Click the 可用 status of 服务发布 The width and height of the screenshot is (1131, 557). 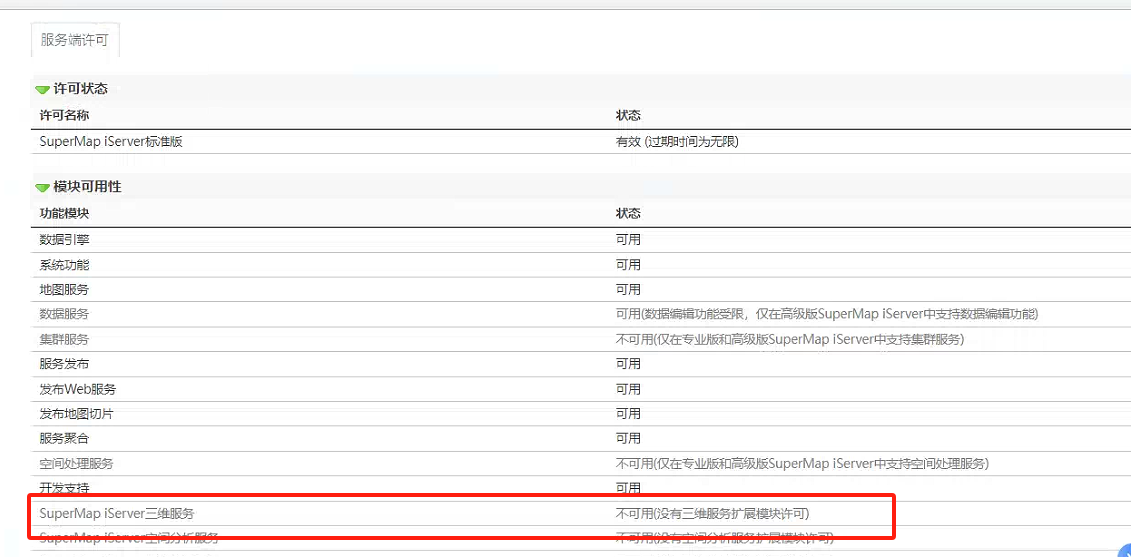628,364
